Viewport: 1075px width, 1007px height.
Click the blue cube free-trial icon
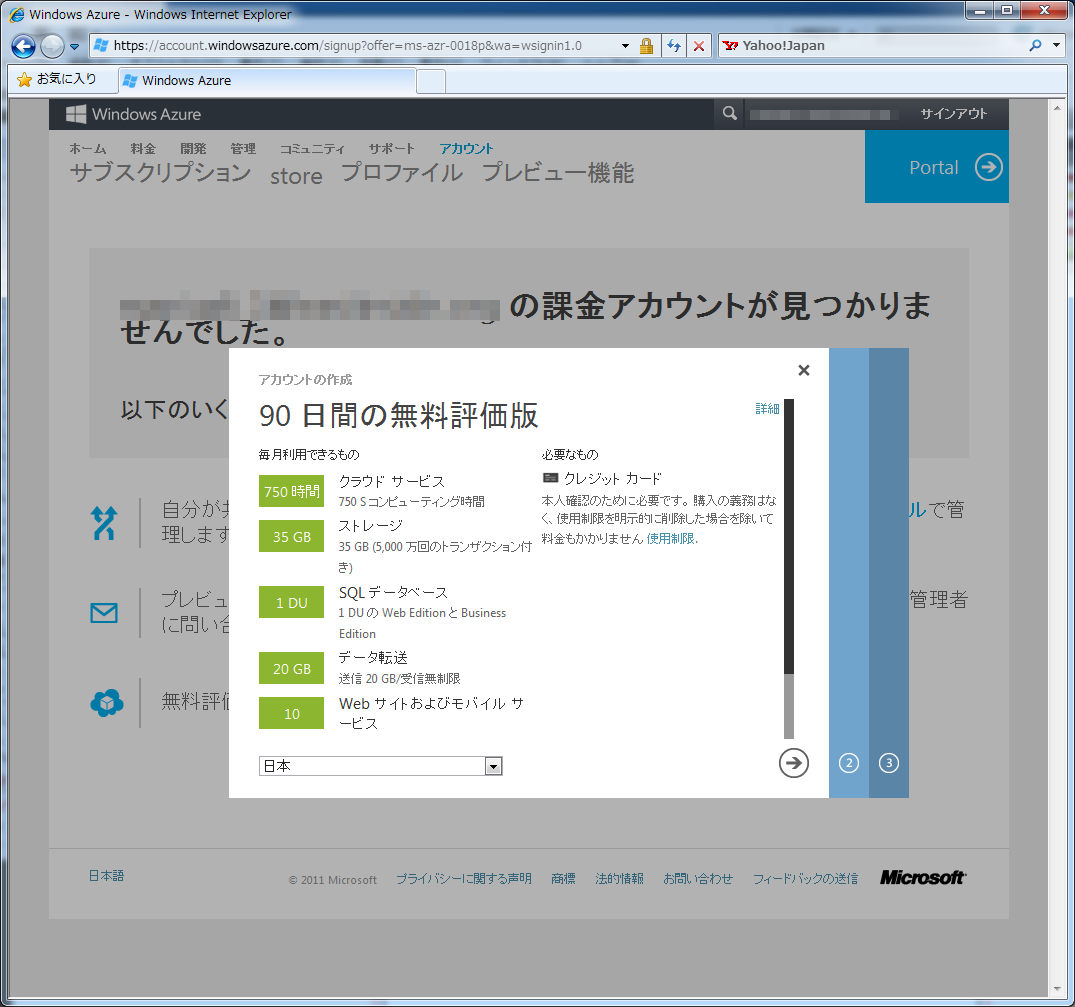point(107,703)
